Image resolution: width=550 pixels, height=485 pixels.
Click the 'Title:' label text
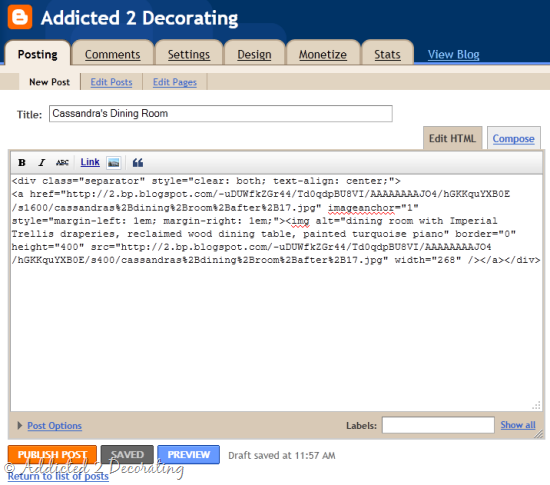coord(29,115)
